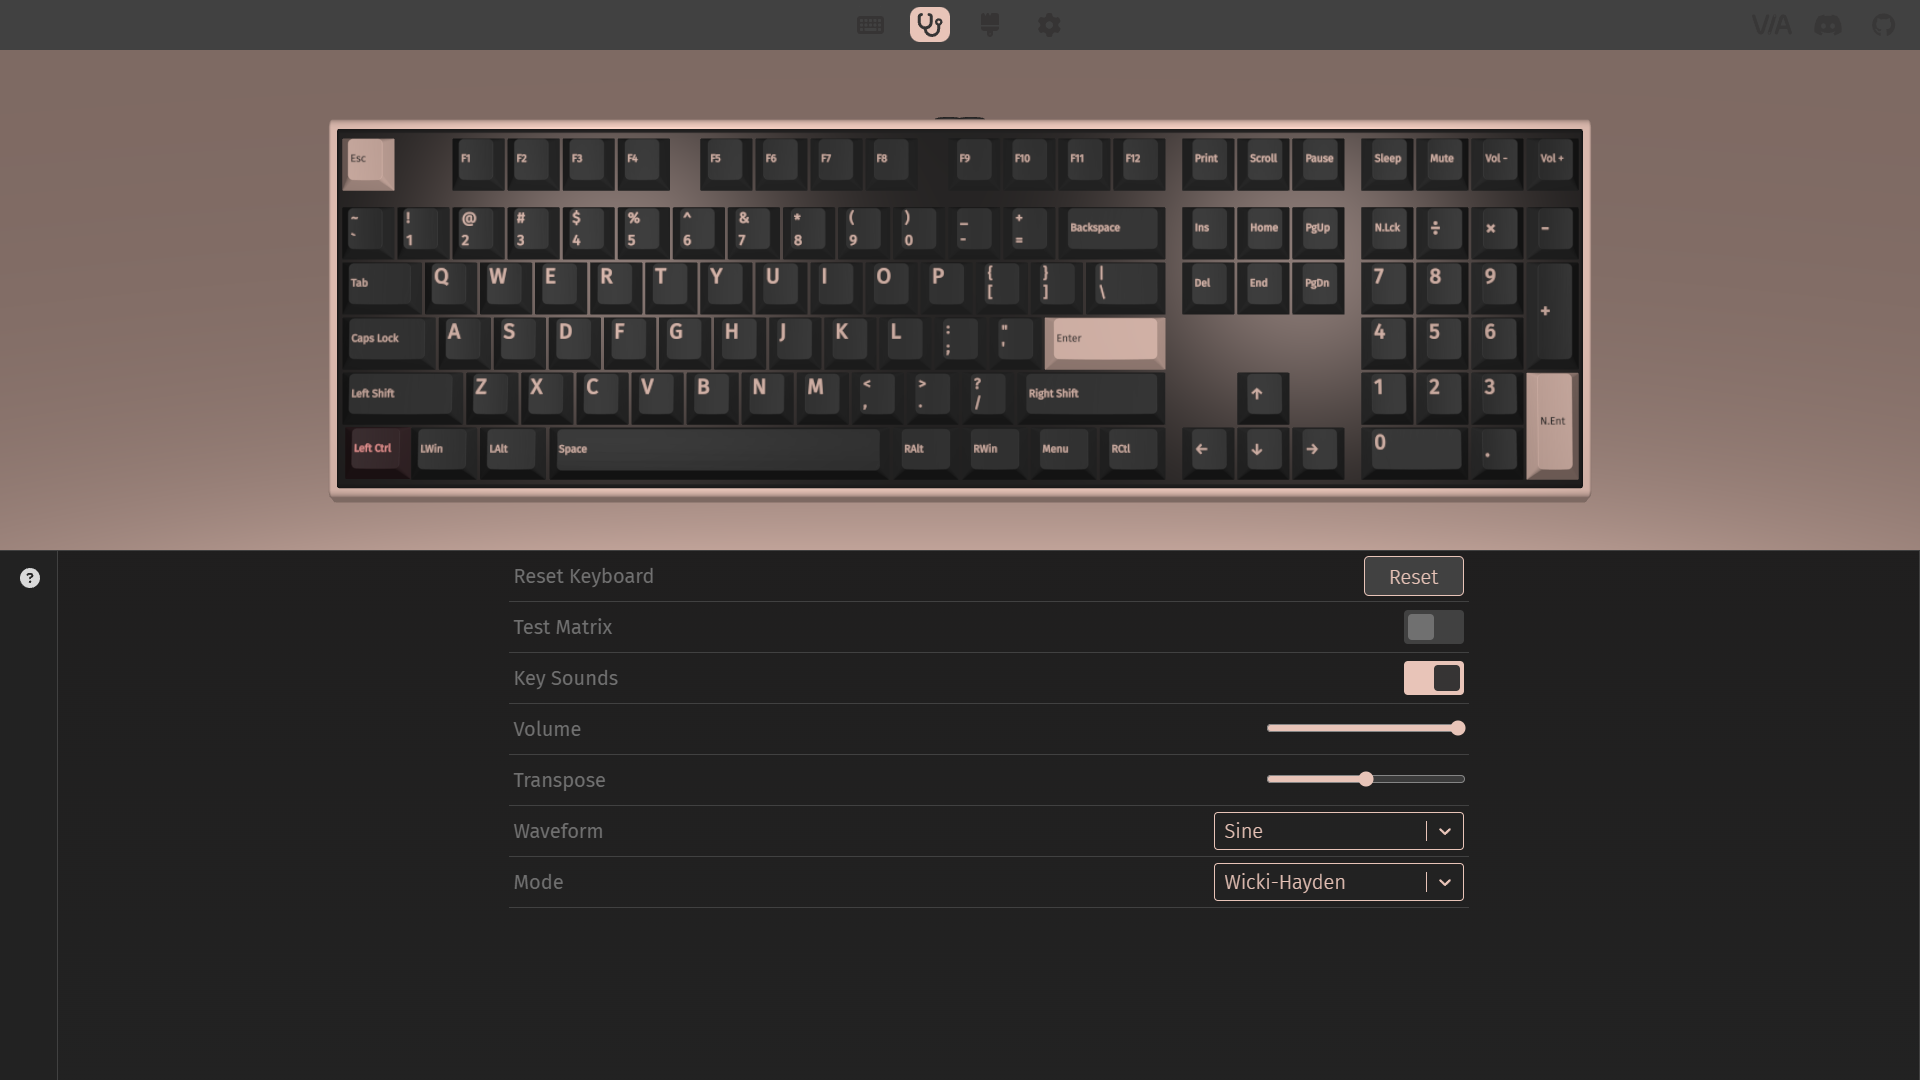The height and width of the screenshot is (1080, 1920).
Task: Click the Enter key on the keyboard
Action: [1104, 340]
